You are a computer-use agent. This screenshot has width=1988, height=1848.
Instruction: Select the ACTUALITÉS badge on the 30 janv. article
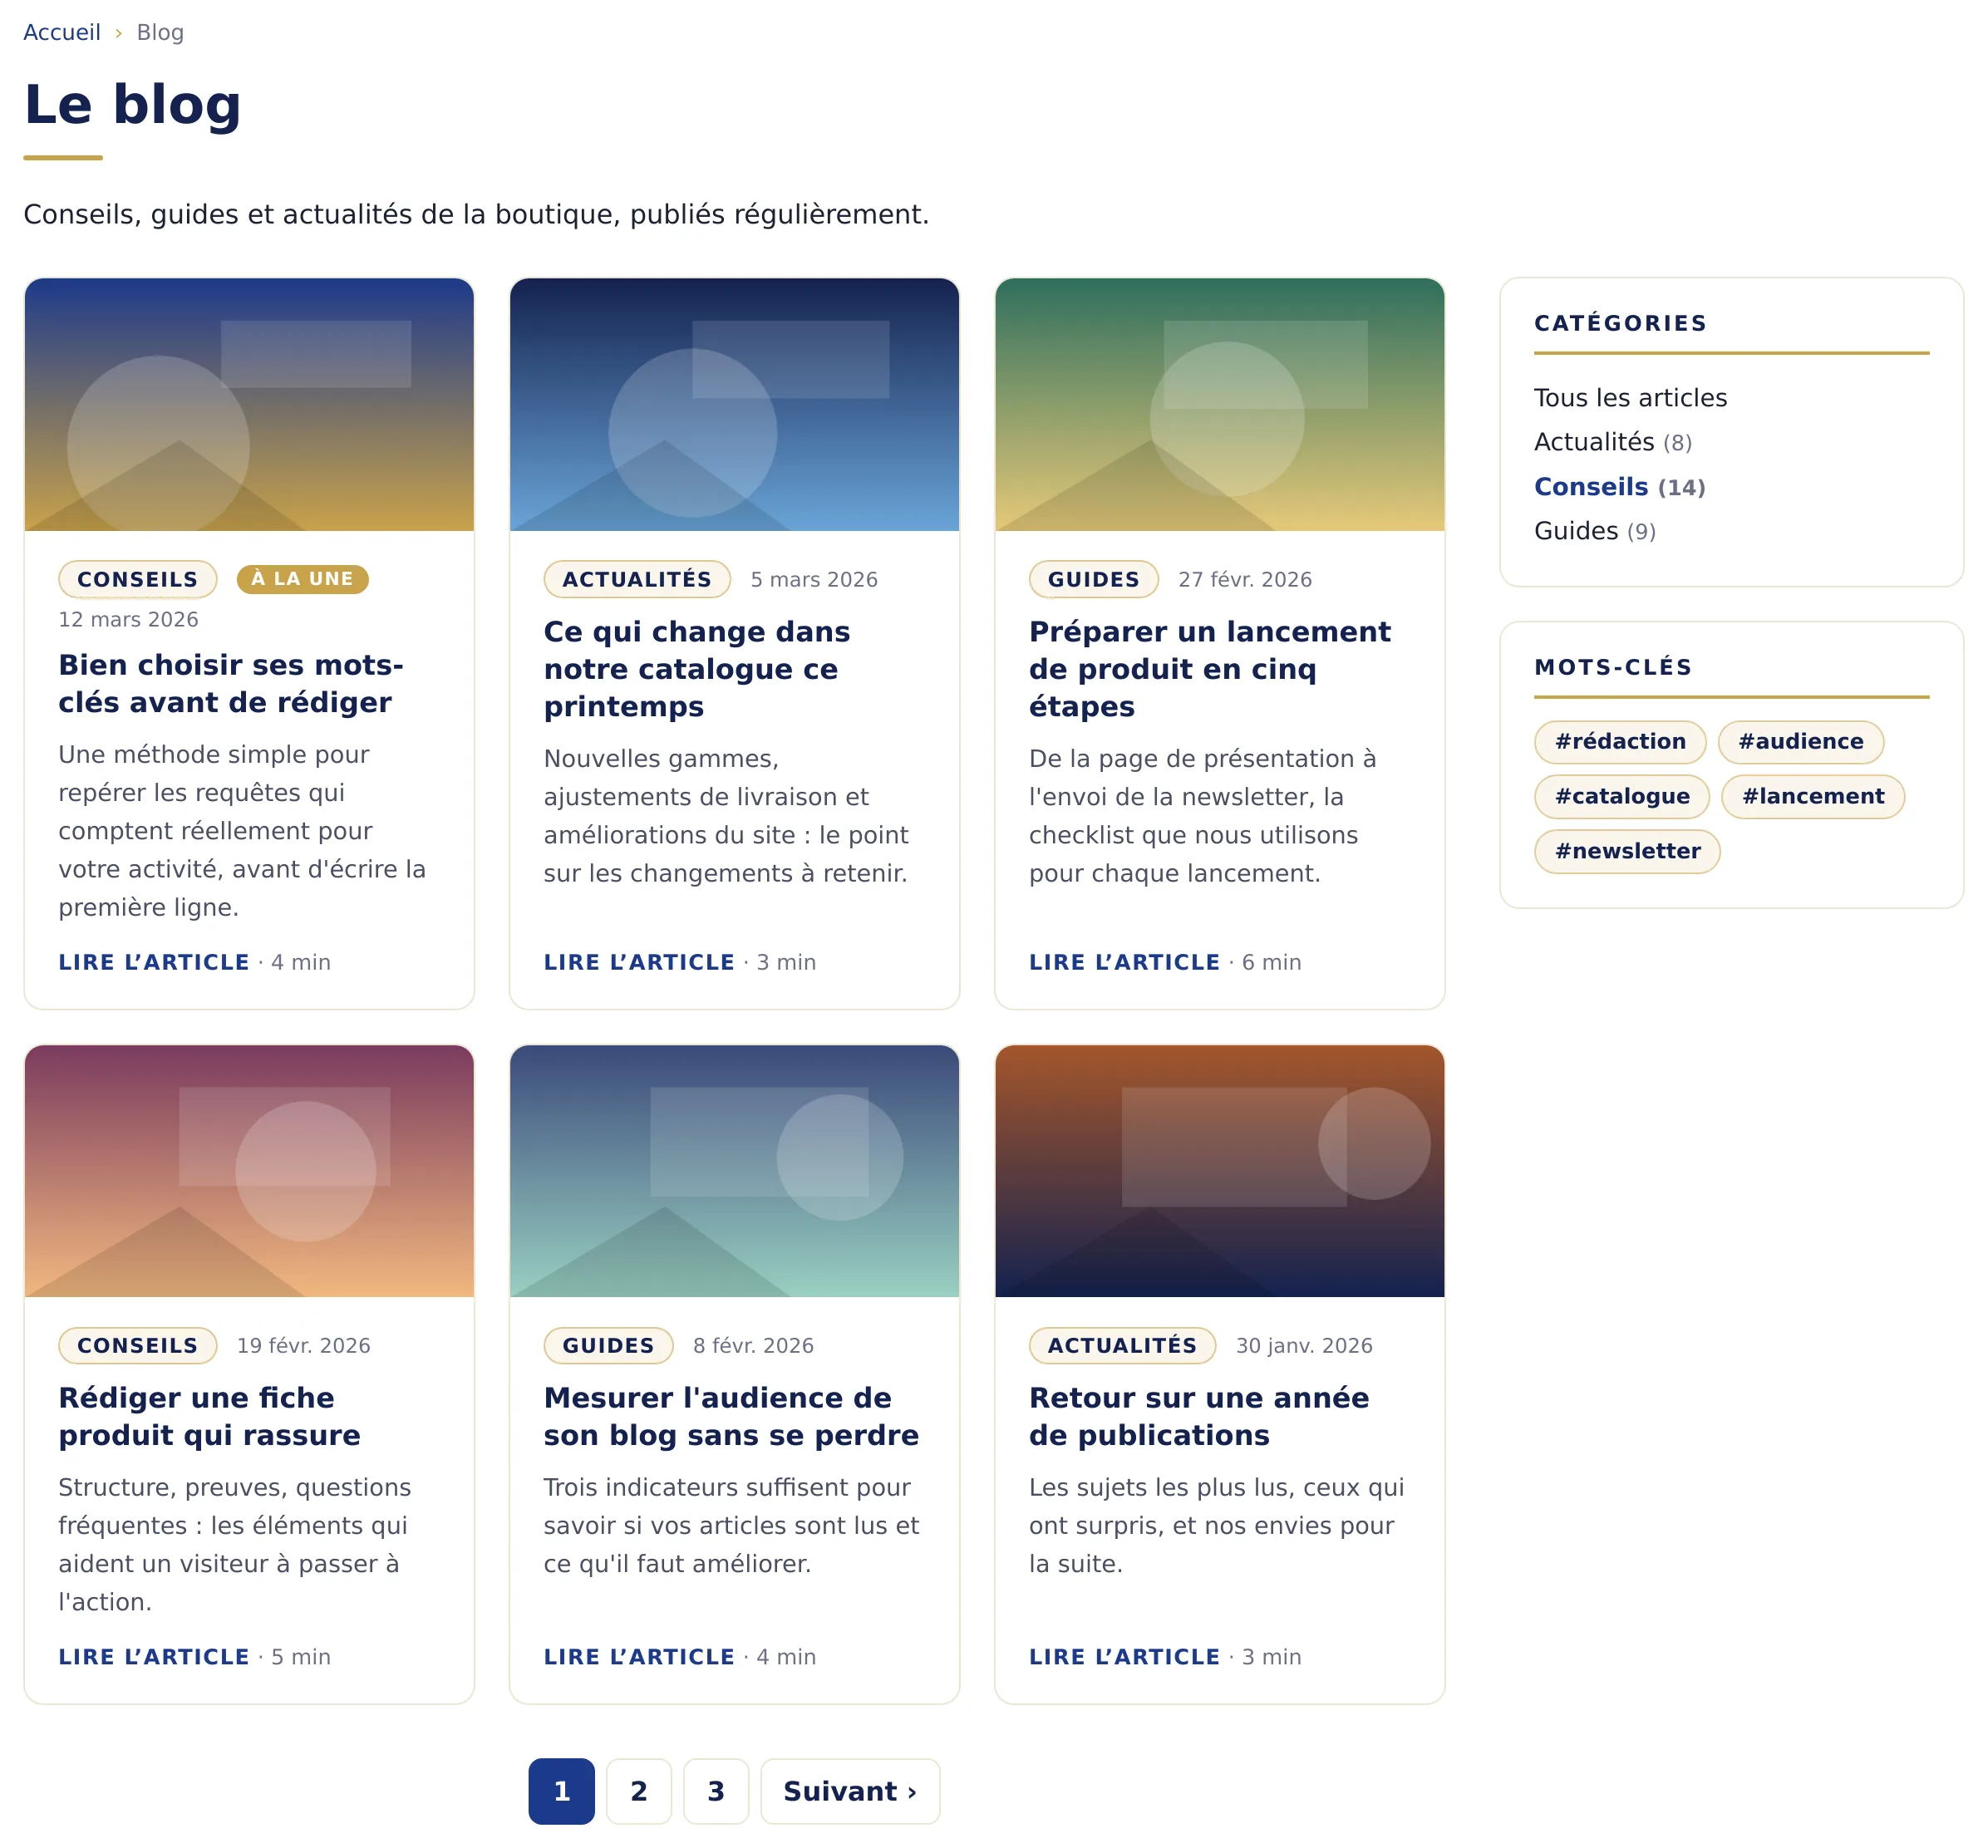1123,1345
